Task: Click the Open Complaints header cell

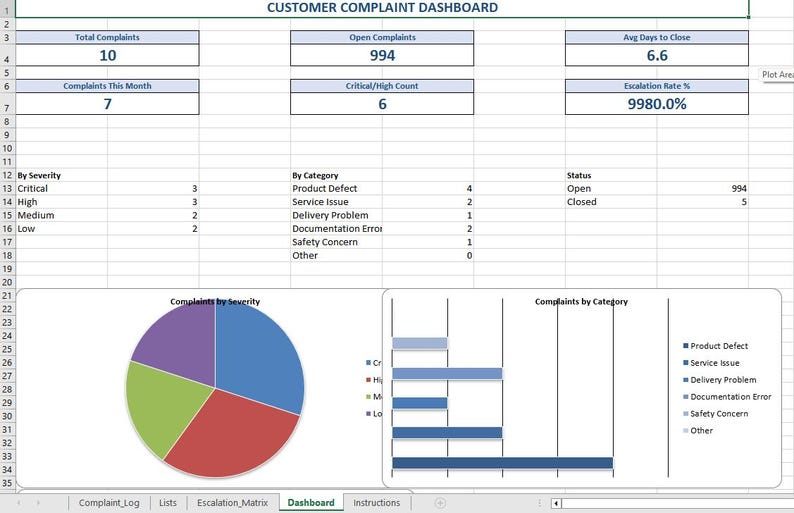Action: (382, 37)
